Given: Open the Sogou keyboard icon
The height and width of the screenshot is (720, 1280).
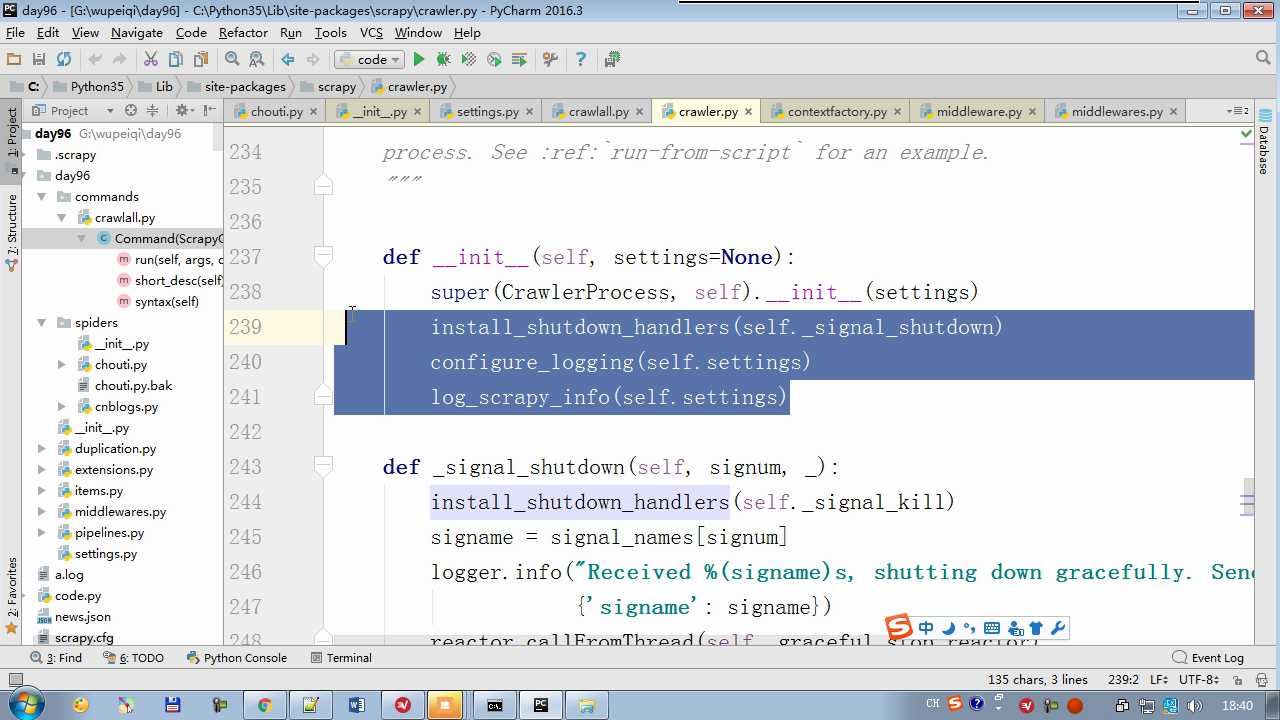Looking at the screenshot, I should coord(992,628).
